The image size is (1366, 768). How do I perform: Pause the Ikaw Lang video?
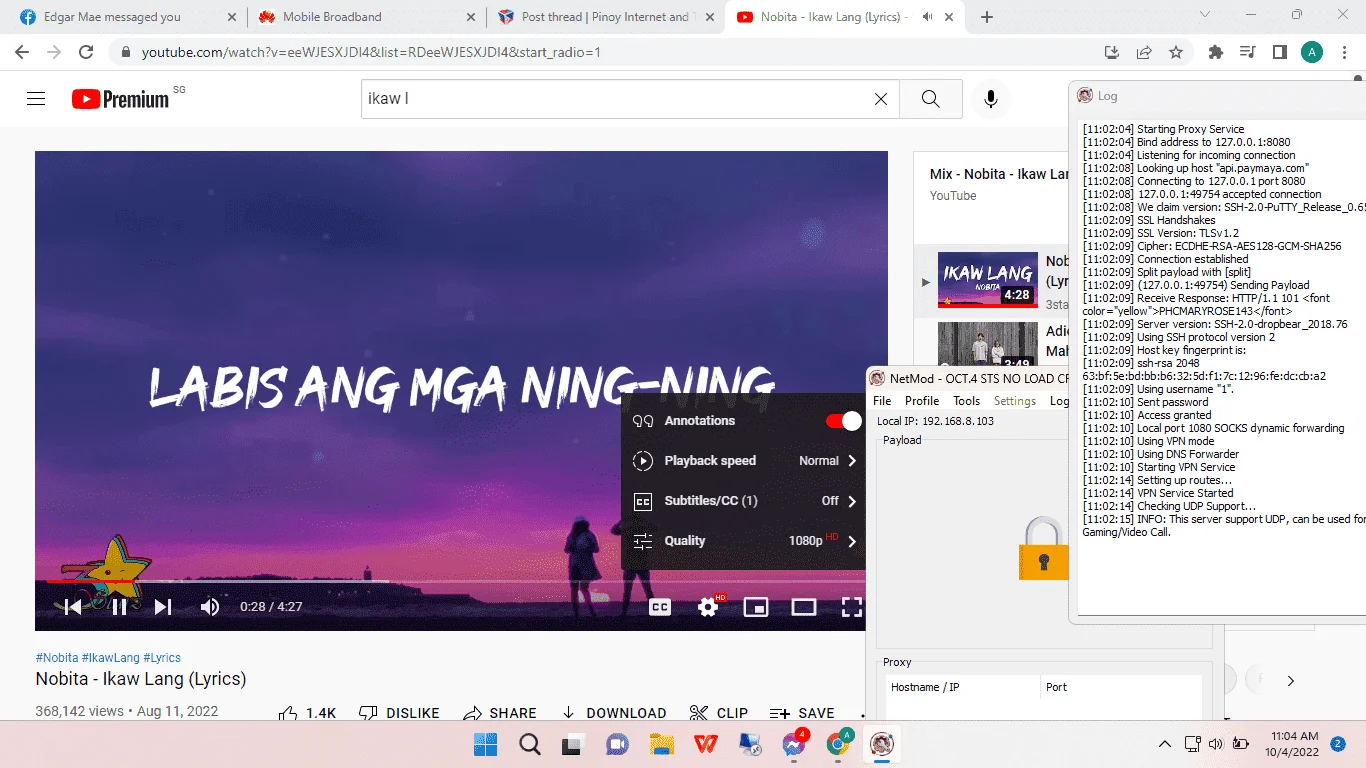[119, 607]
